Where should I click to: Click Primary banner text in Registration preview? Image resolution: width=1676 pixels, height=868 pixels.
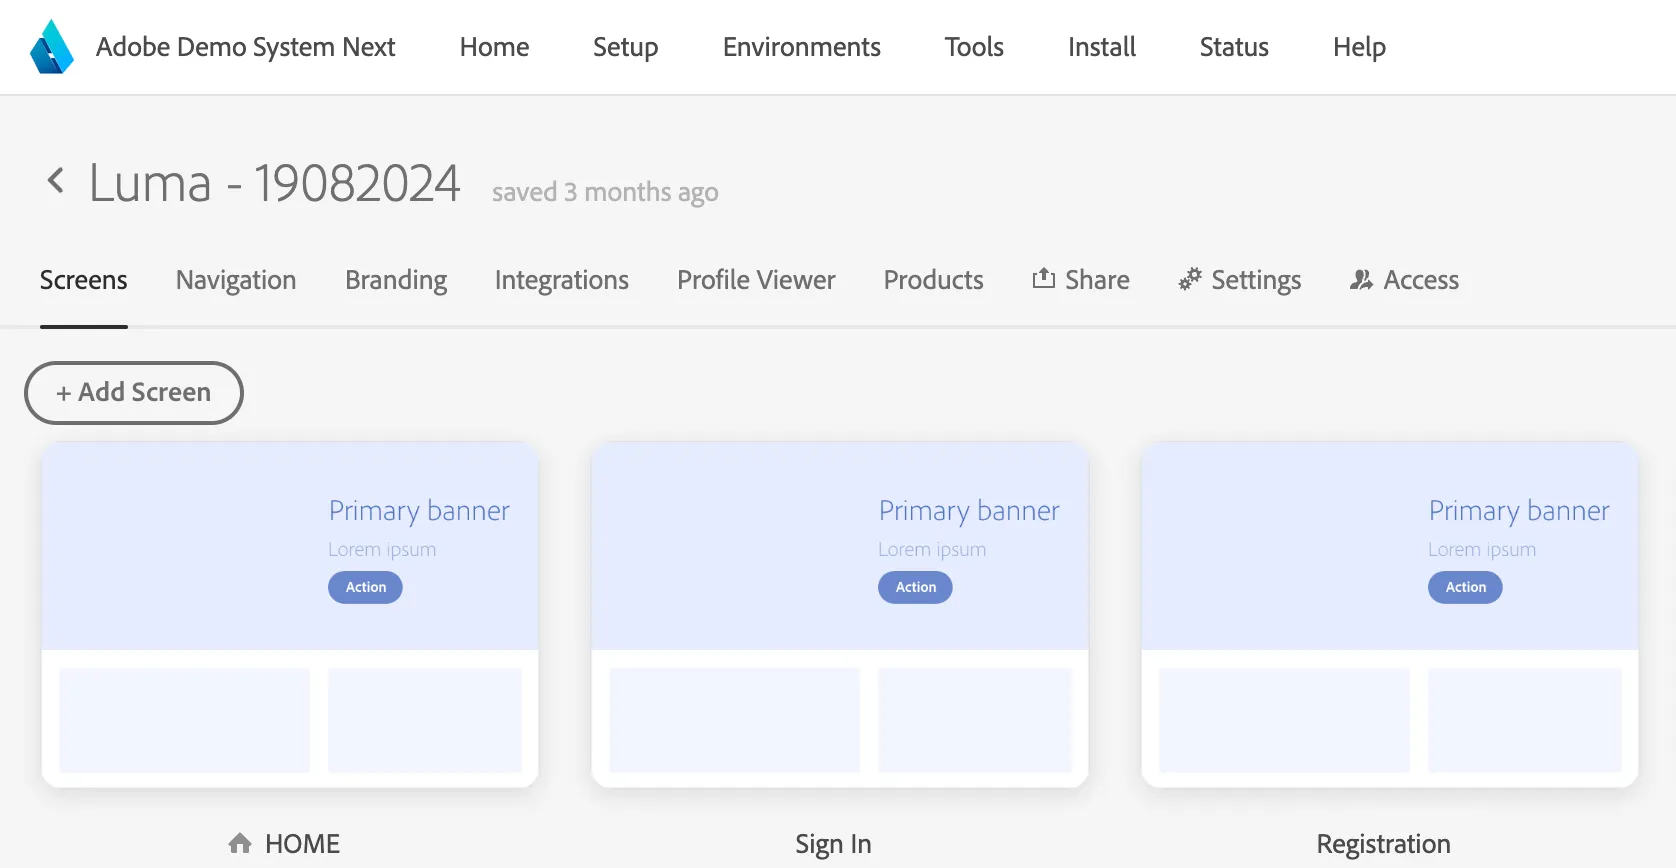pos(1519,511)
